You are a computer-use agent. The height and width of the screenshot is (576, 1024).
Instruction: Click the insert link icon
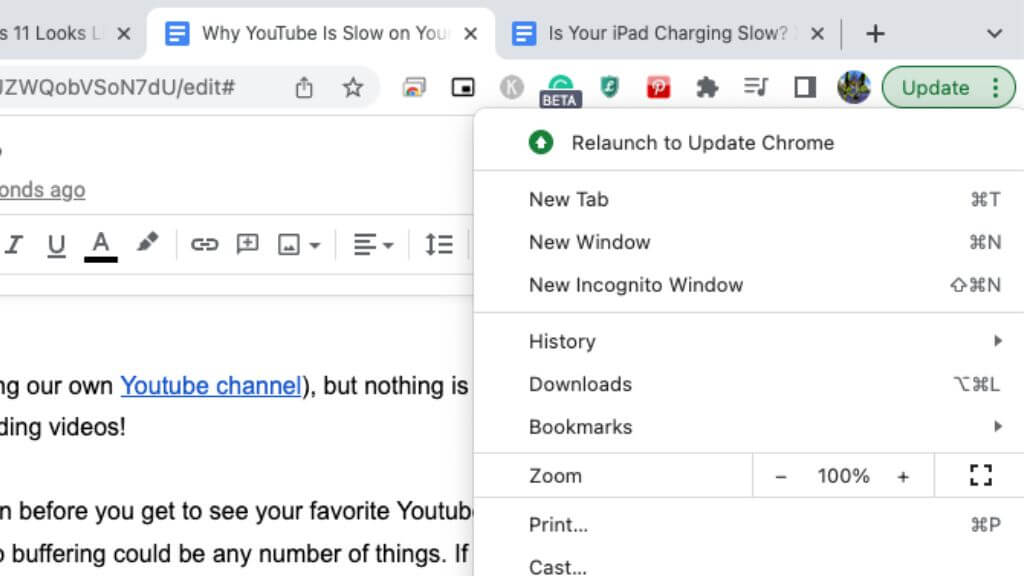coord(204,244)
